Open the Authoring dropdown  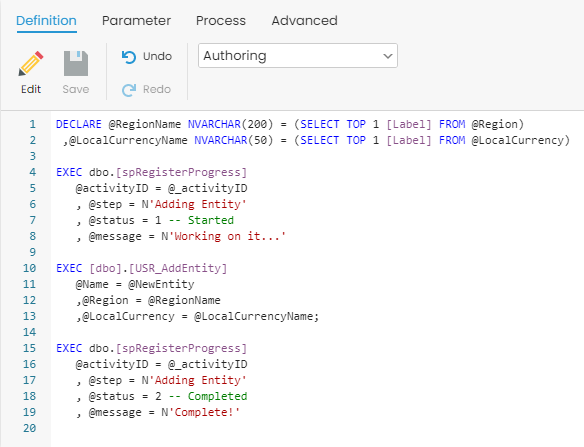point(298,56)
